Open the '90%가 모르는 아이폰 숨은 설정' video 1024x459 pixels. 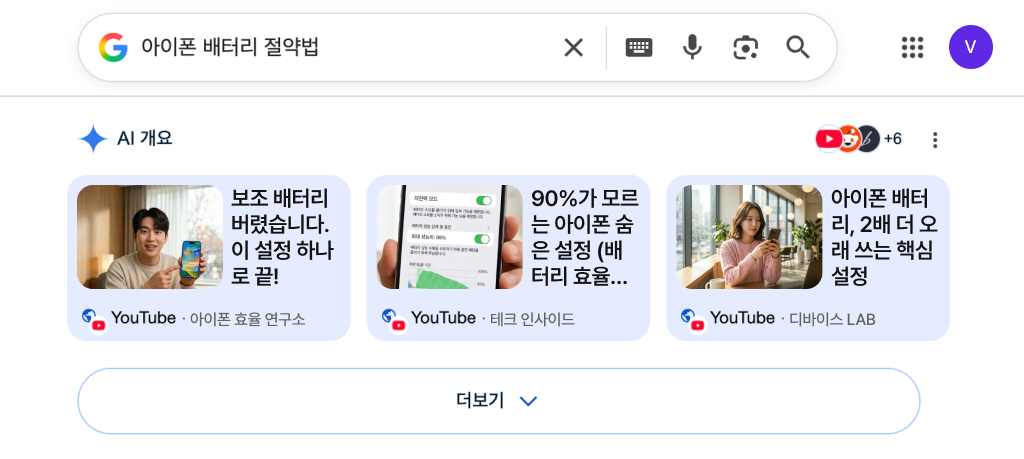[580, 236]
